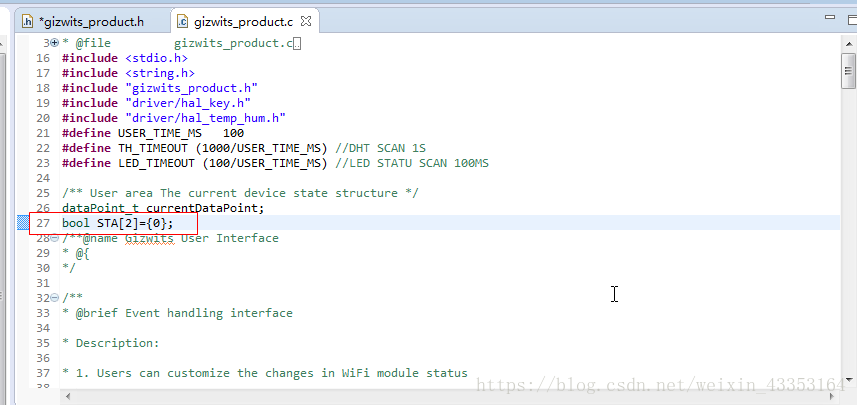Image resolution: width=857 pixels, height=405 pixels.
Task: Collapse the @name Gizwits comment at line 28
Action: [55, 238]
